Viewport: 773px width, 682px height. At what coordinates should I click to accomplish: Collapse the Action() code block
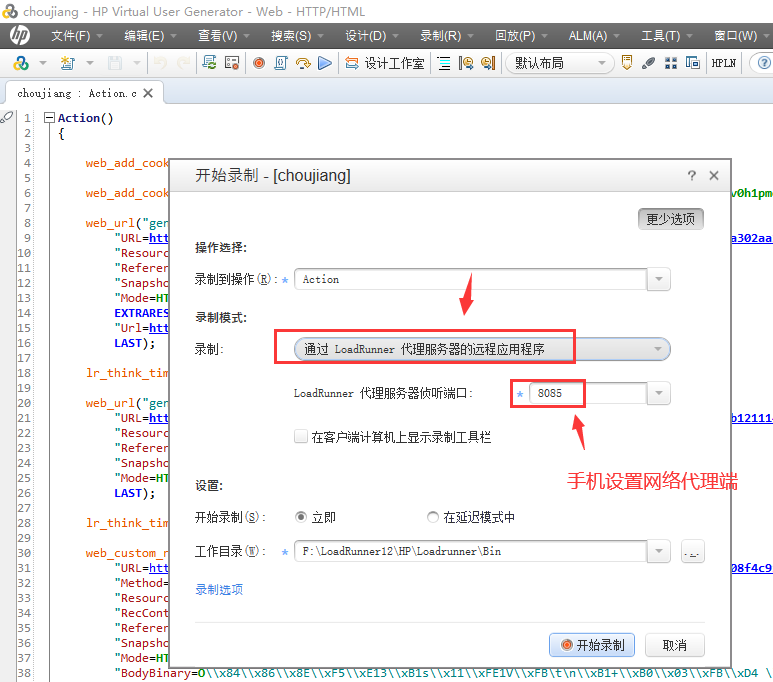click(49, 118)
